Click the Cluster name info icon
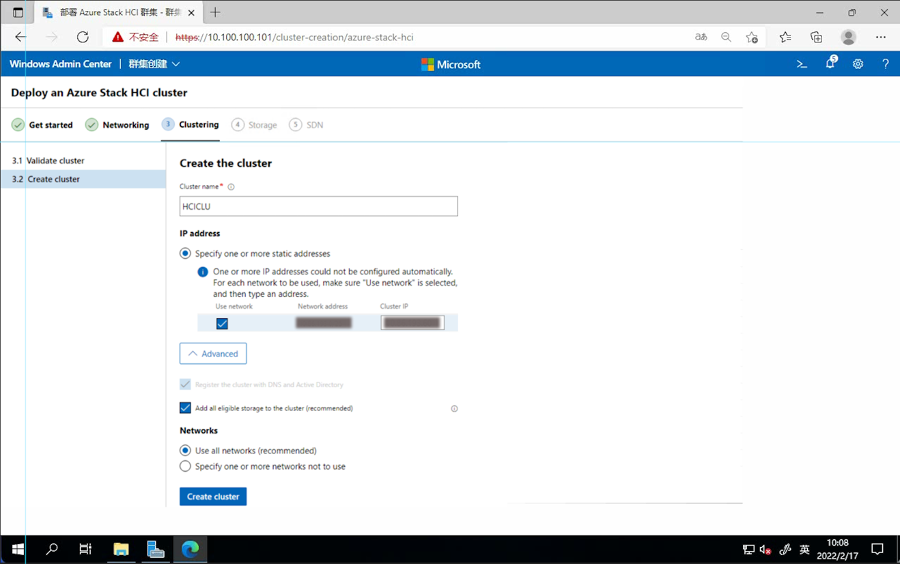The width and height of the screenshot is (902, 564). click(x=231, y=187)
